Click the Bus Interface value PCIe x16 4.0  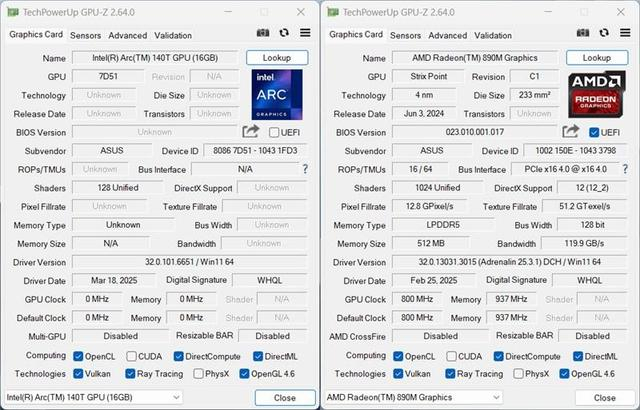tap(566, 169)
